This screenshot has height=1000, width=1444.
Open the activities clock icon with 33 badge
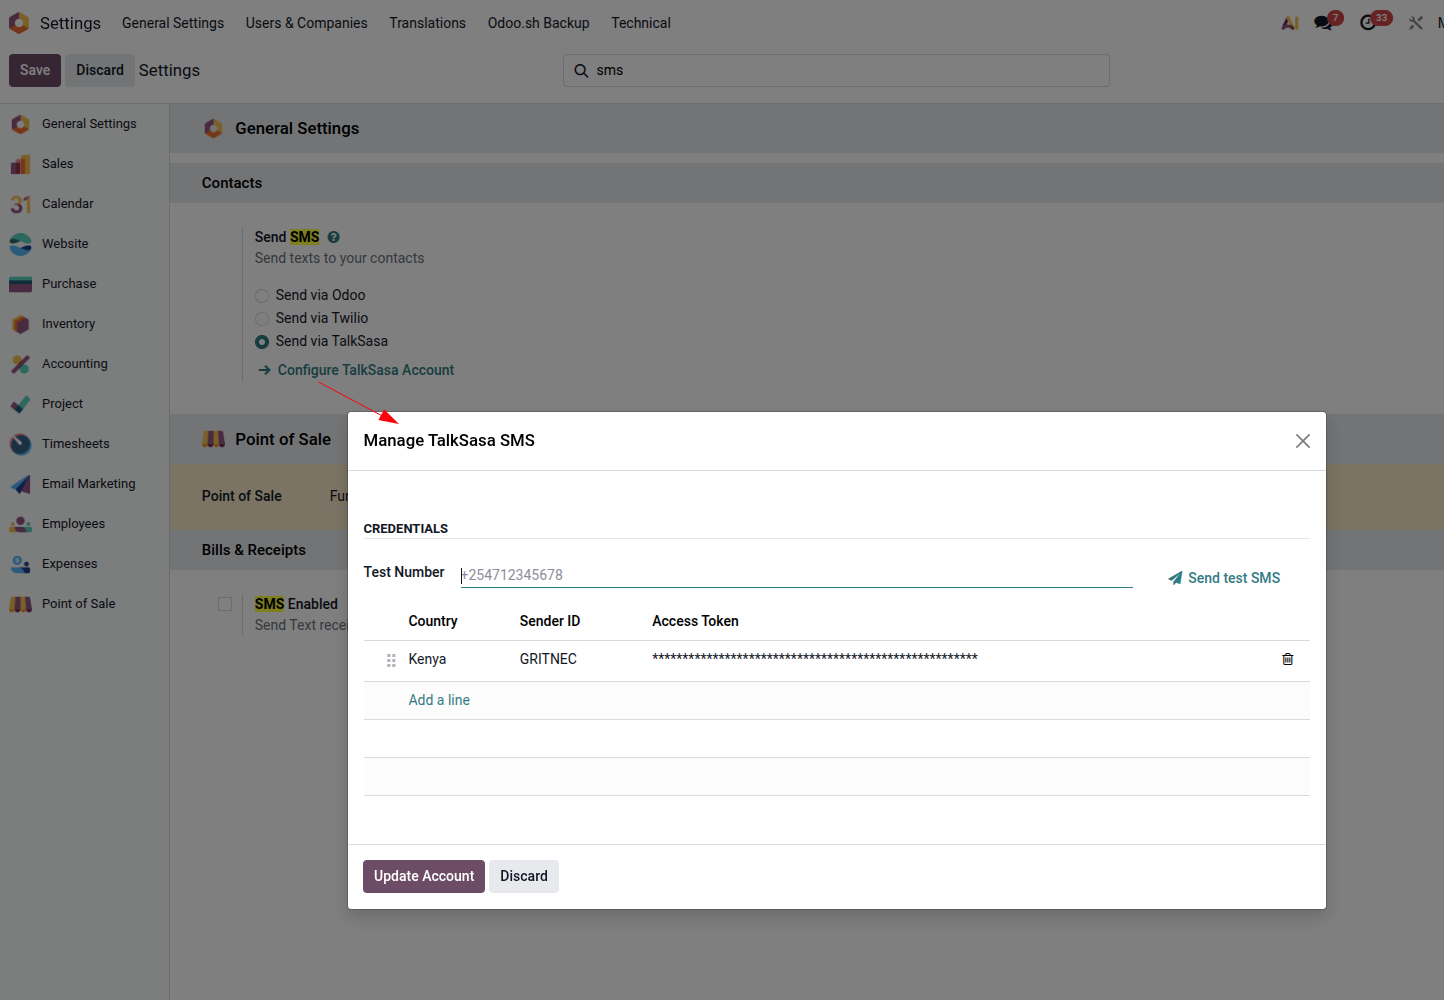[x=1368, y=22]
